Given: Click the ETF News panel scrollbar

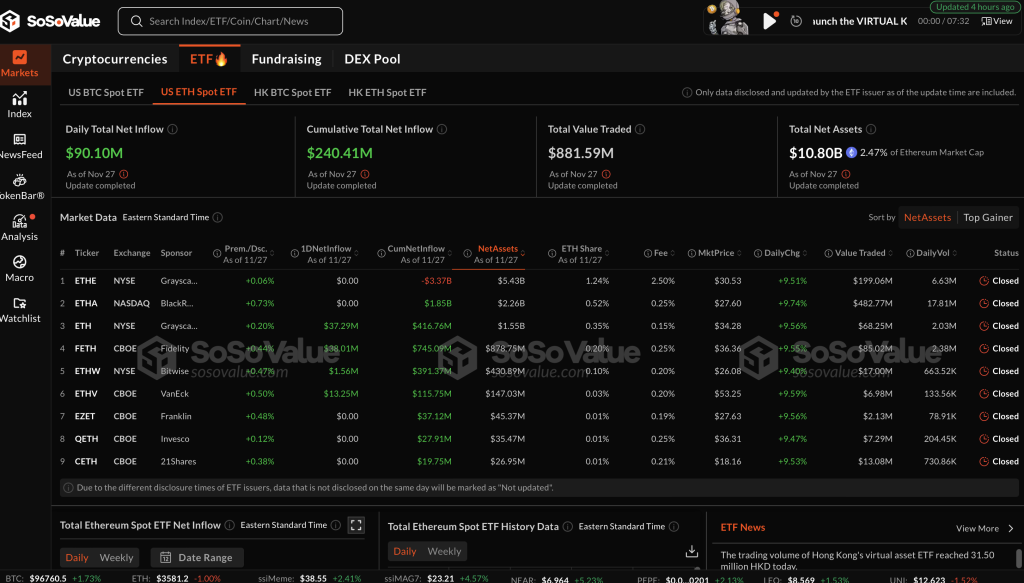Looking at the screenshot, I should point(1018,558).
